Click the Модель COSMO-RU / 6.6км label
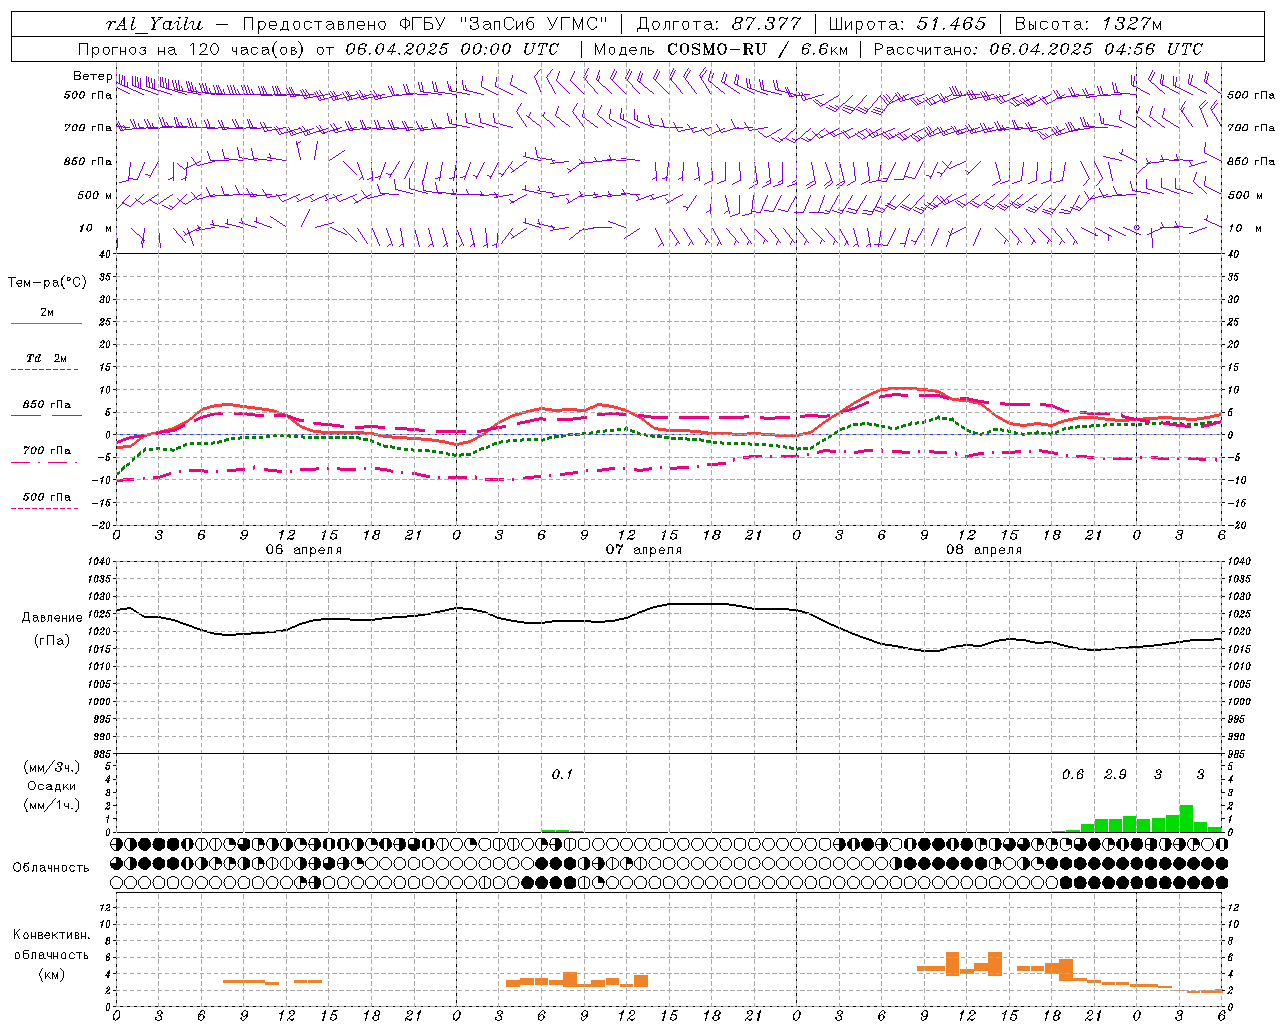 720,49
